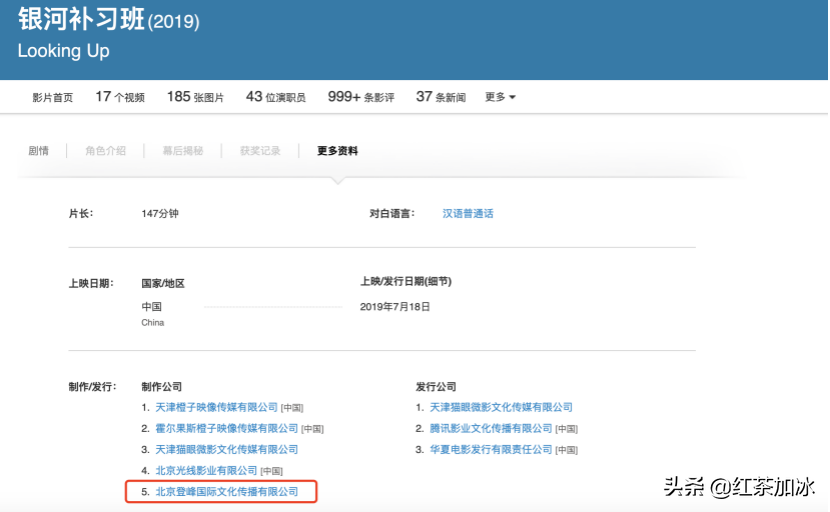
Task: Click the year (2019) next to title
Action: pos(174,22)
